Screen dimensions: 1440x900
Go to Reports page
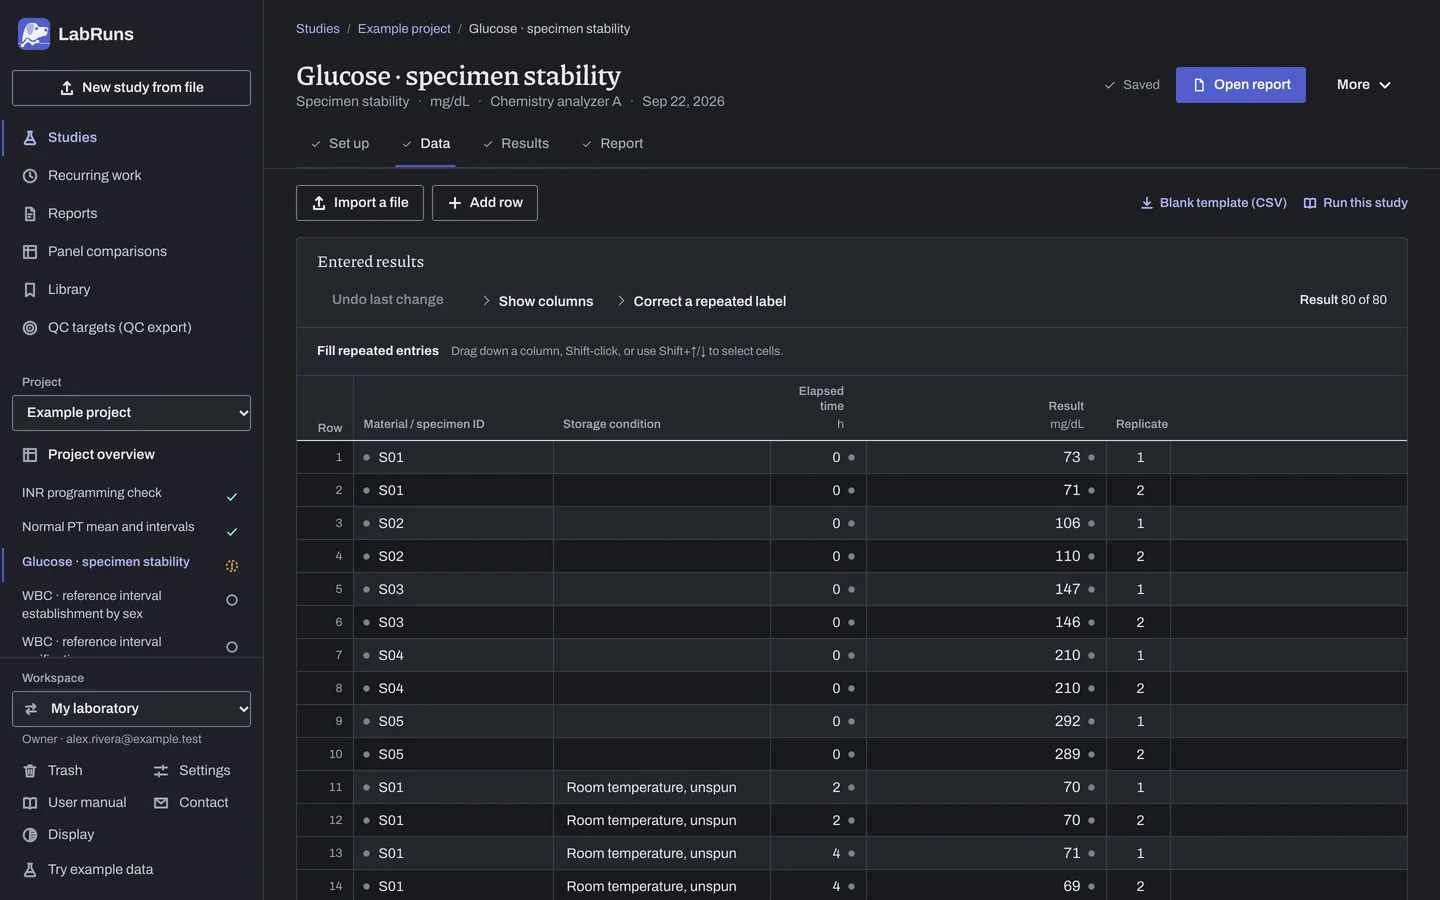tap(131, 214)
